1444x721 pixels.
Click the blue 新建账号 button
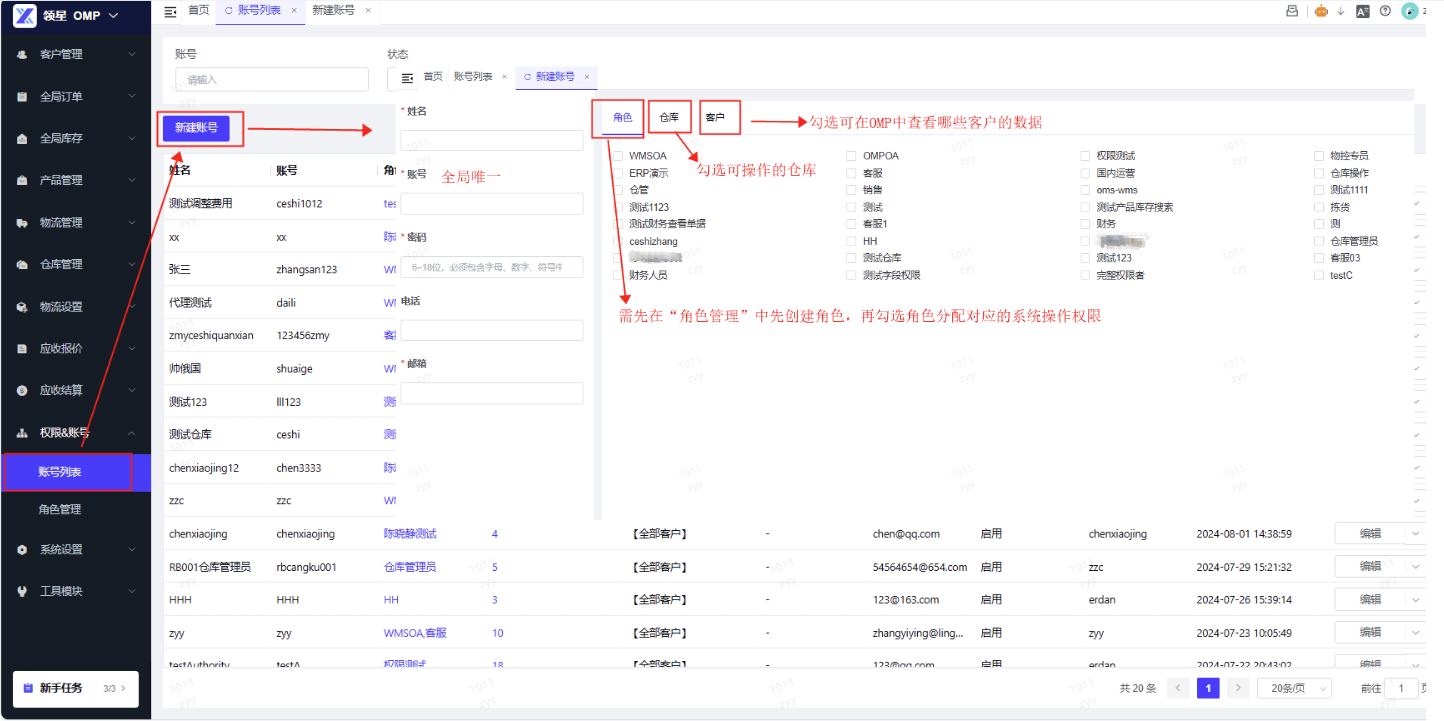coord(196,128)
